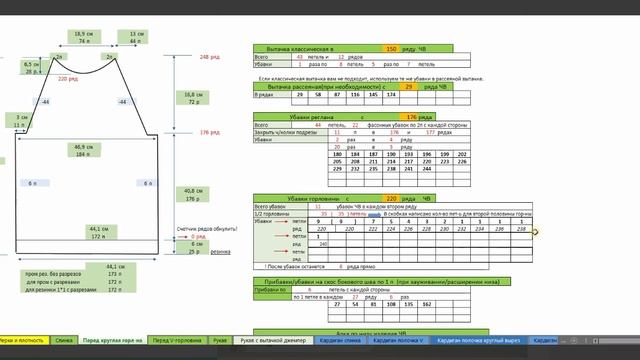This screenshot has height=360, width=640.
Task: Select raglan row cell 205
Action: [337, 162]
